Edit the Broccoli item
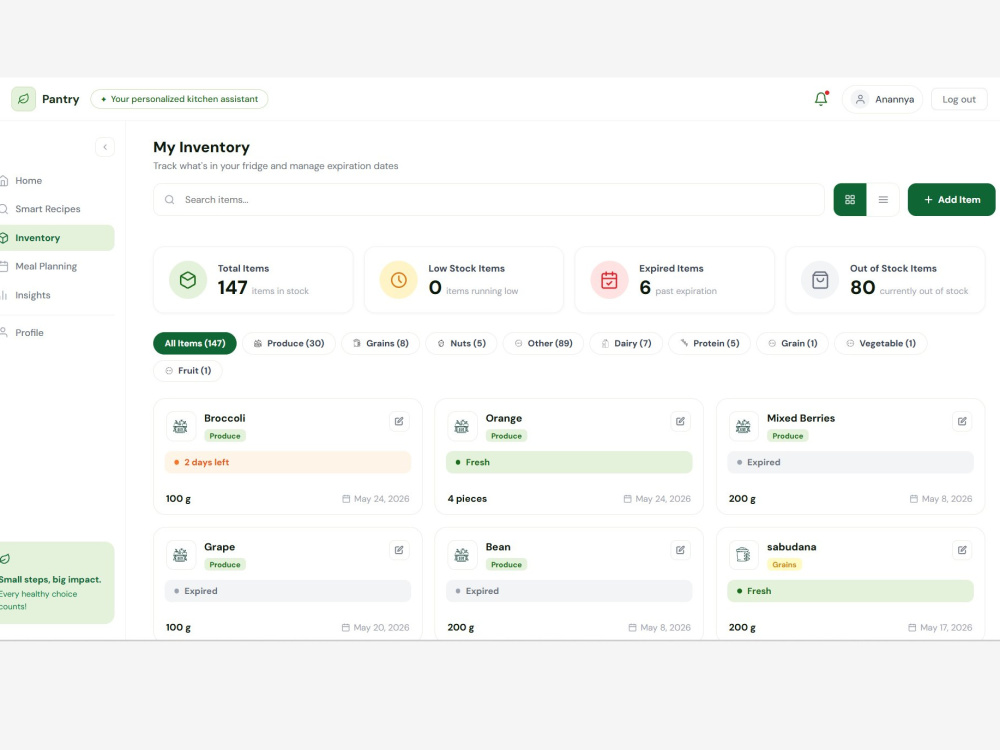The width and height of the screenshot is (1000, 750). pyautogui.click(x=399, y=421)
